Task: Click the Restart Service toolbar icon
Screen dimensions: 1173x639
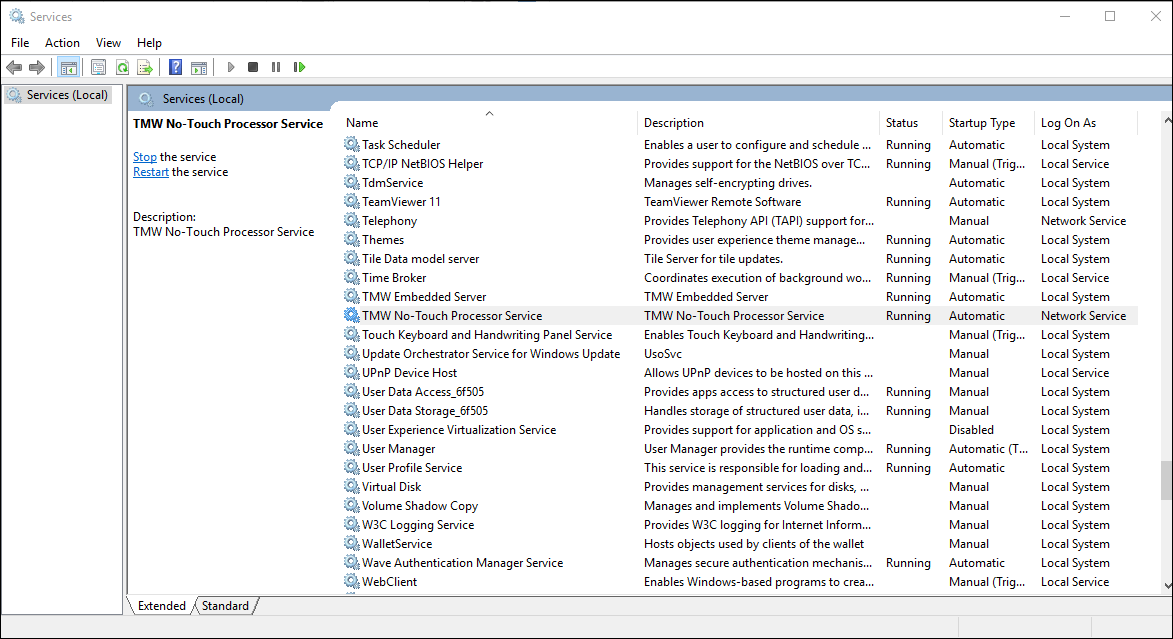Action: 299,67
